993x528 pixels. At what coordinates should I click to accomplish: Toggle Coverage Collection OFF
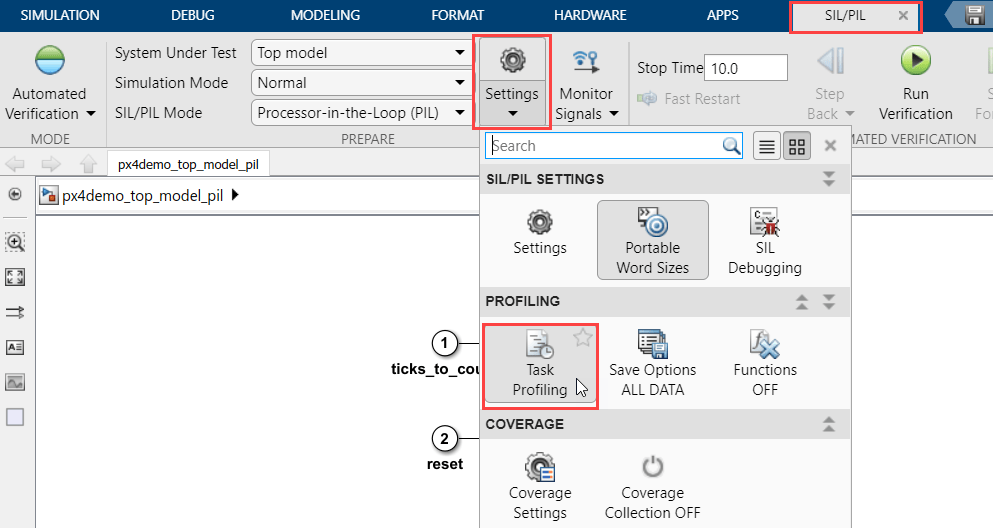pos(652,486)
